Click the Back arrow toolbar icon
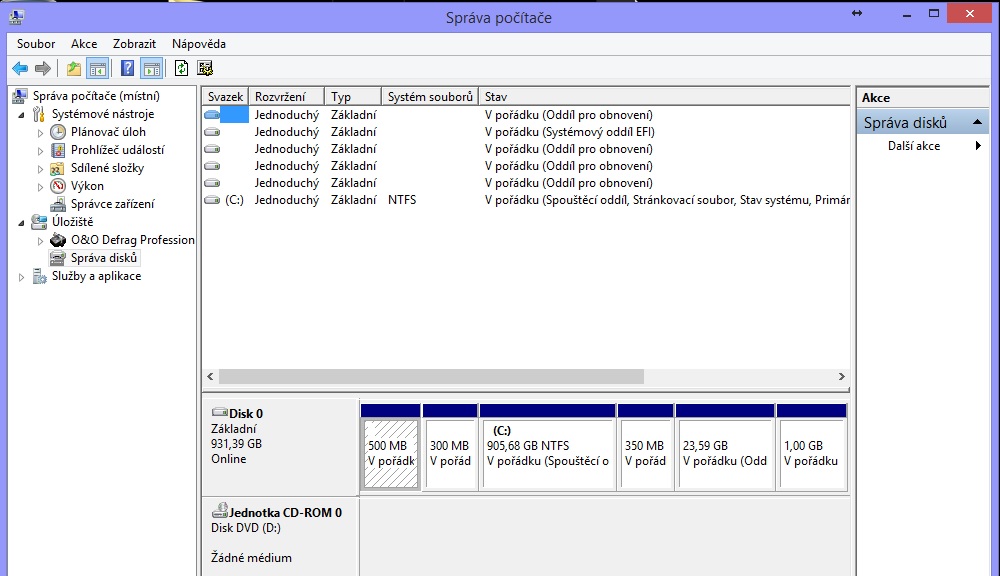The image size is (1000, 576). [20, 68]
